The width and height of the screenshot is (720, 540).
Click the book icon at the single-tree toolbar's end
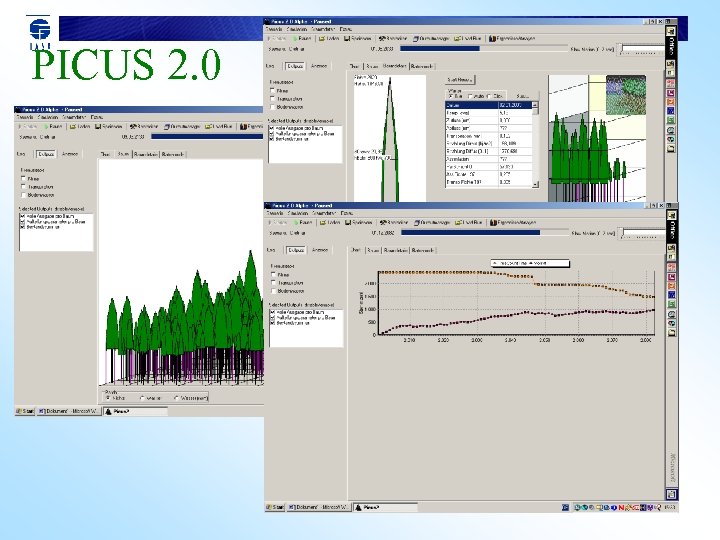pos(492,39)
